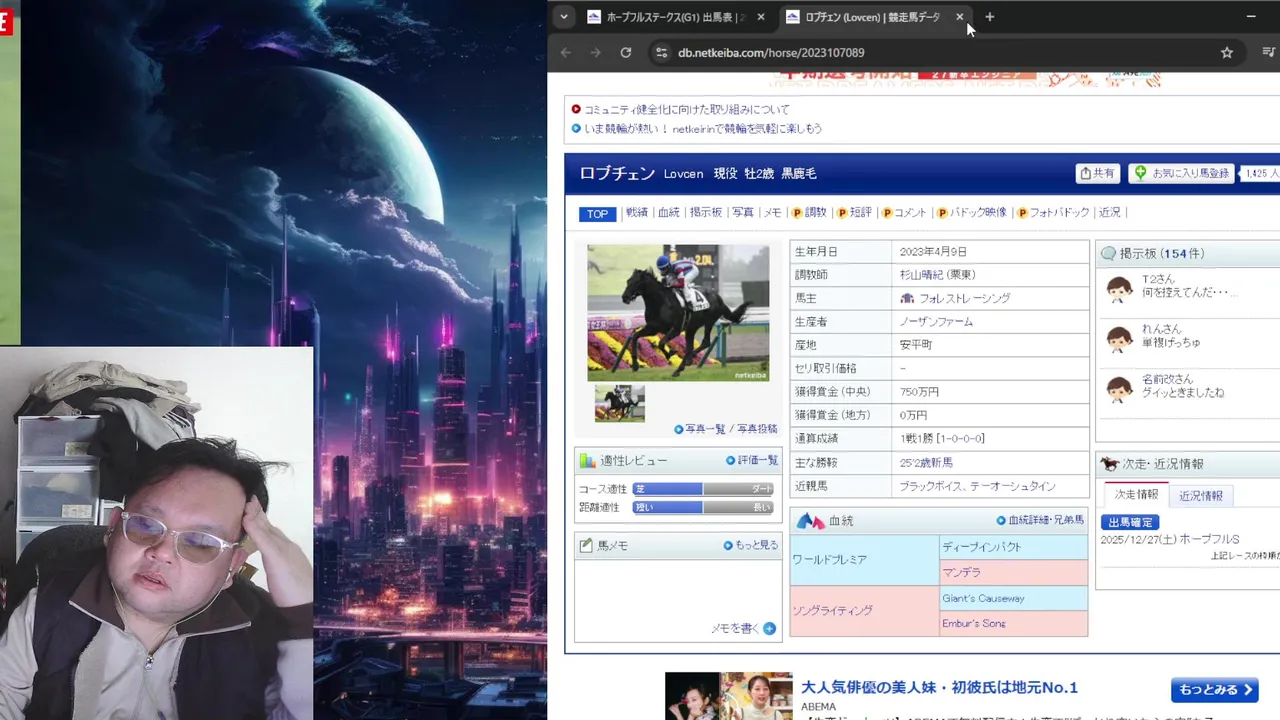
Task: Click the 血統 pedigree header icon
Action: [810, 521]
